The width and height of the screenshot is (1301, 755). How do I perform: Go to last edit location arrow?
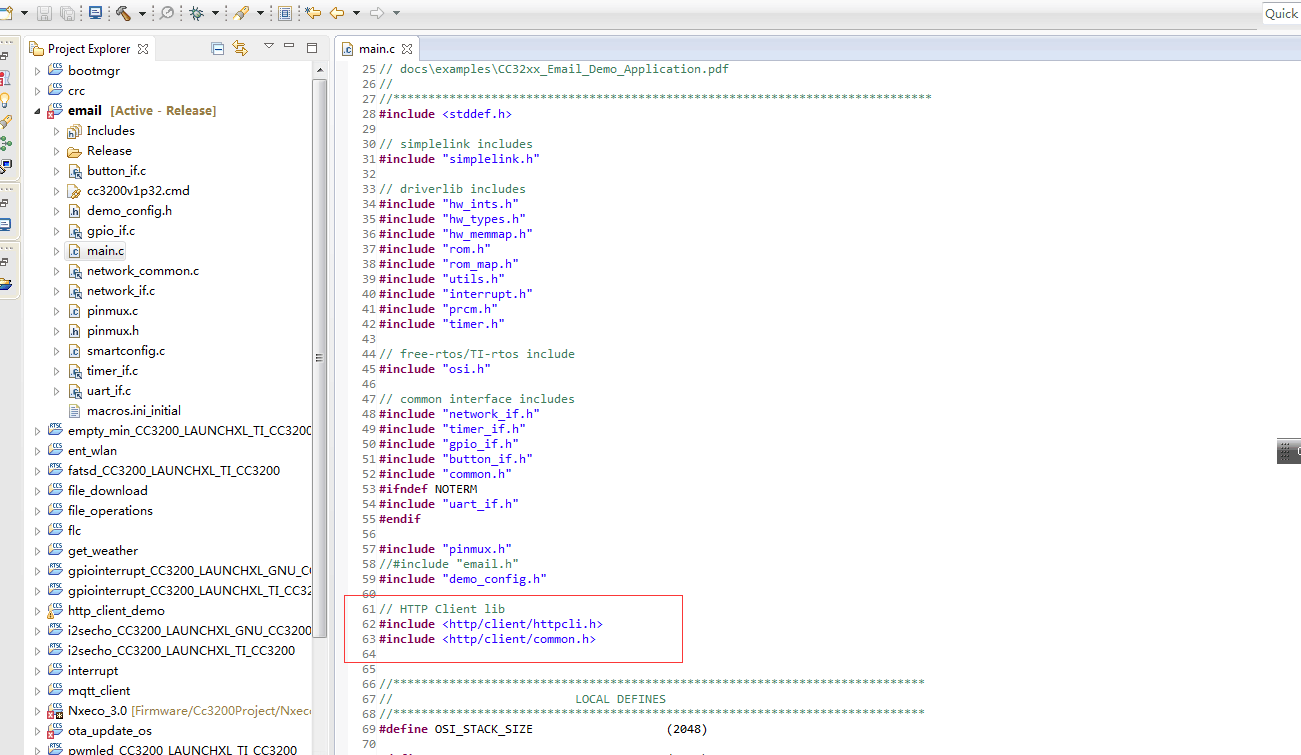pyautogui.click(x=313, y=13)
